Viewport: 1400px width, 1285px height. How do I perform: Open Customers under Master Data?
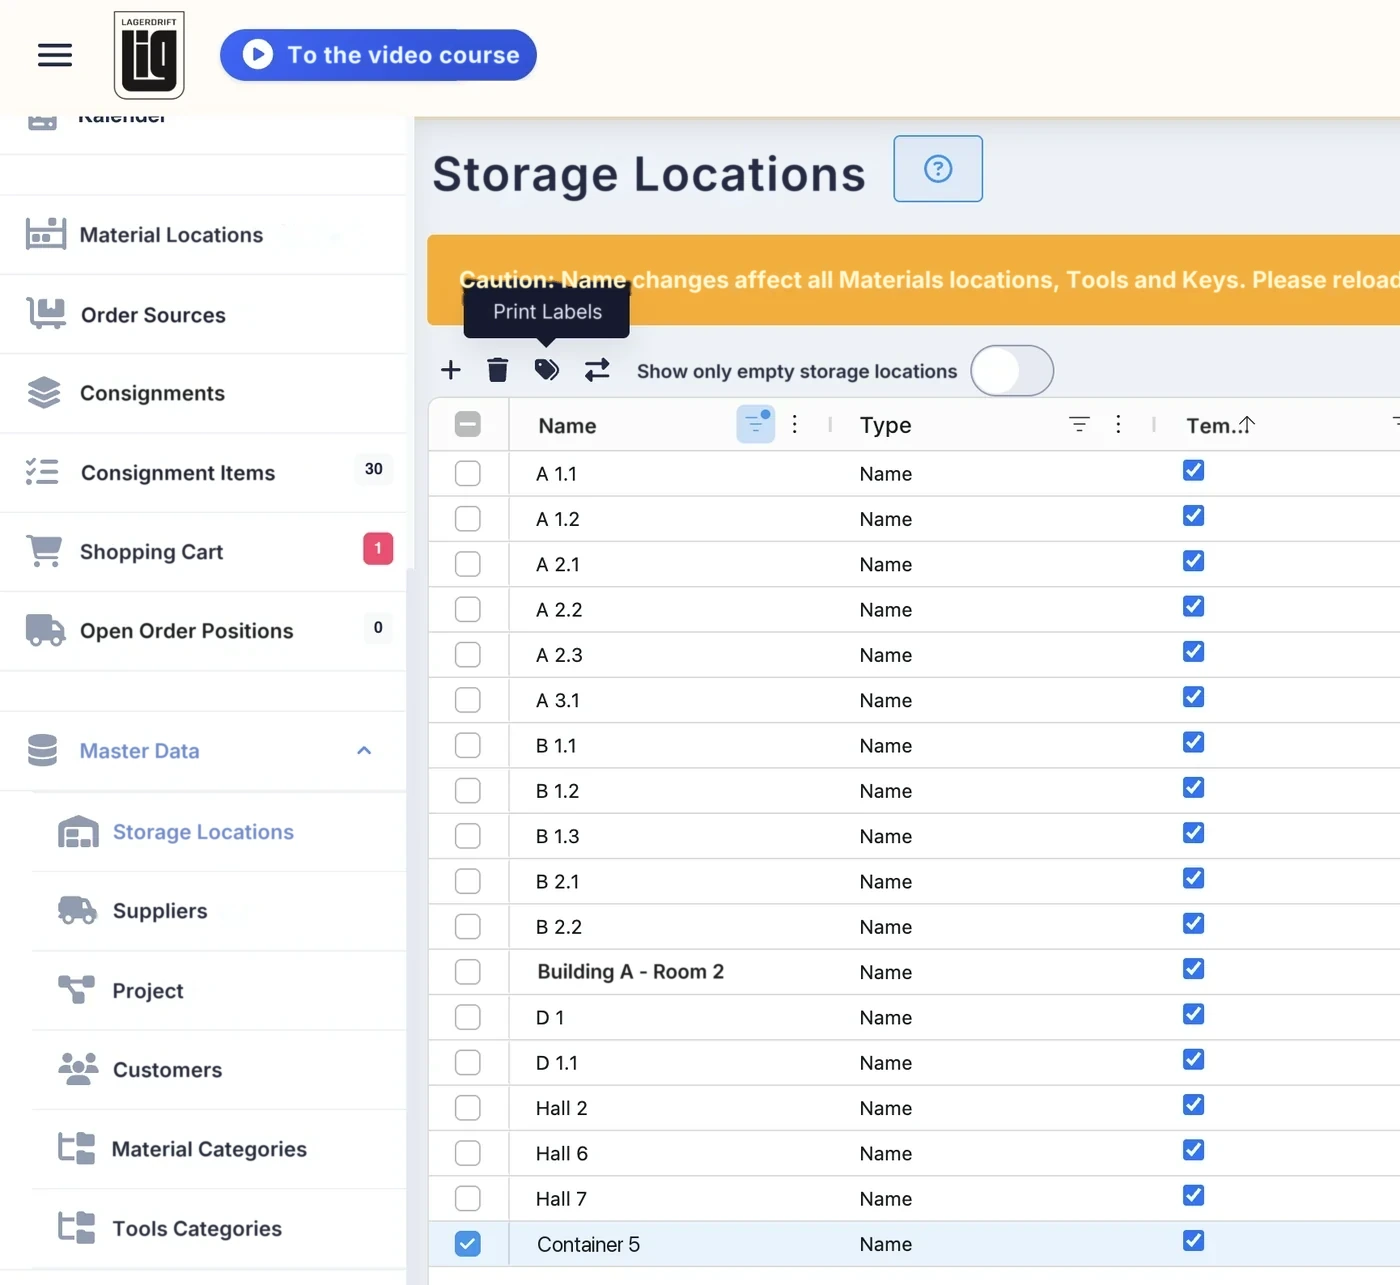pyautogui.click(x=219, y=1069)
